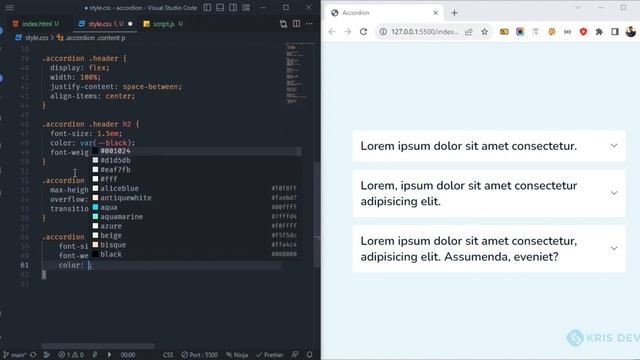Toggle primary sidebar layout icon in title bar
Screen dimensions: 640x360
(x=207, y=7)
